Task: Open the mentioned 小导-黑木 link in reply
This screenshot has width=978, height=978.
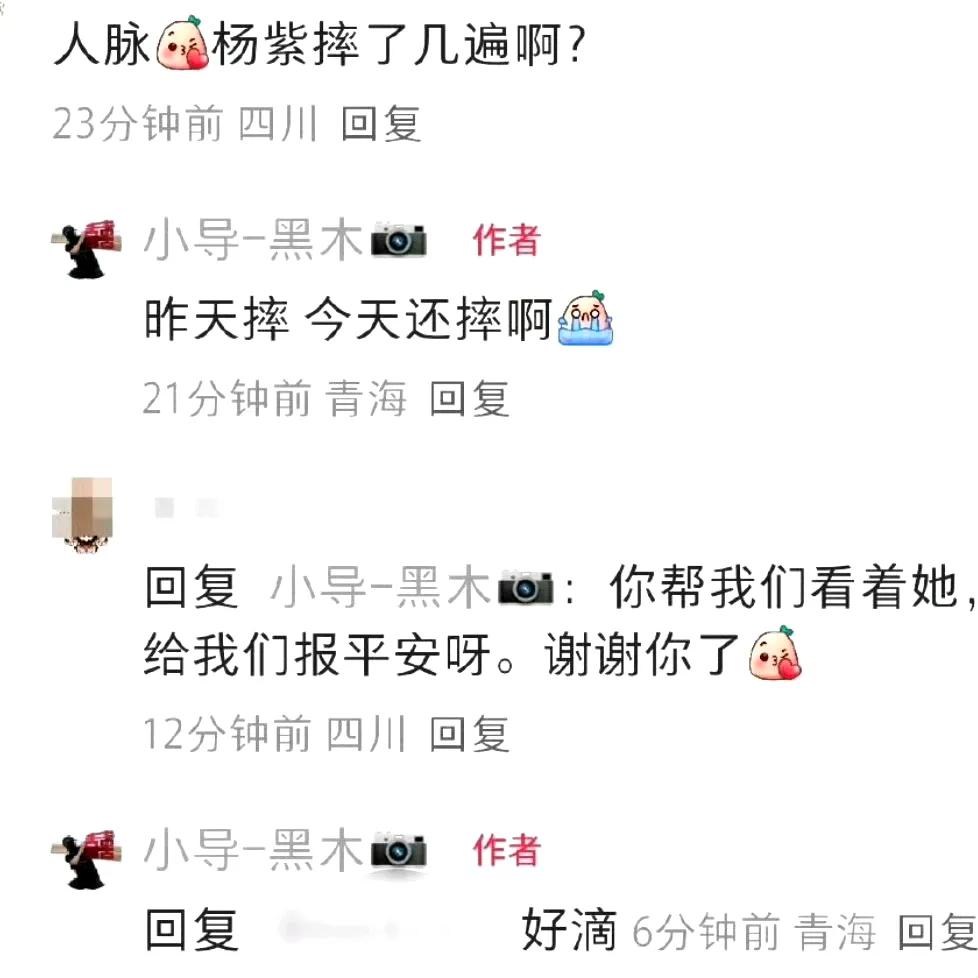Action: pos(380,586)
